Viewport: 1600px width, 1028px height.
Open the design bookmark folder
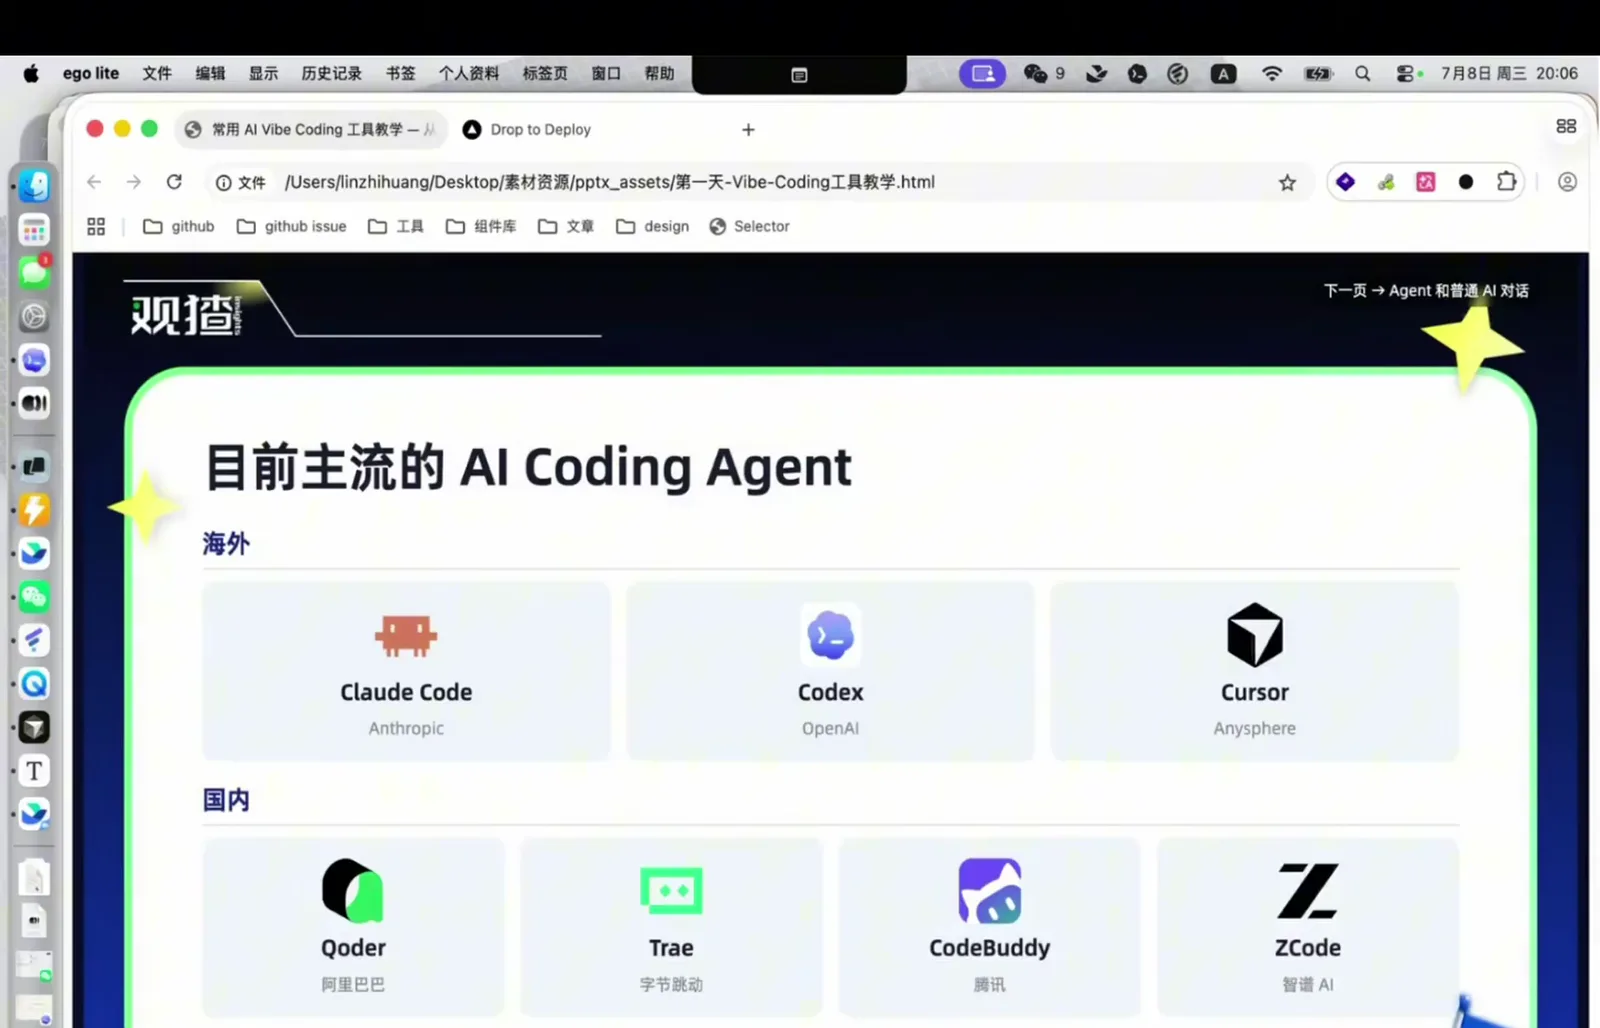[653, 227]
